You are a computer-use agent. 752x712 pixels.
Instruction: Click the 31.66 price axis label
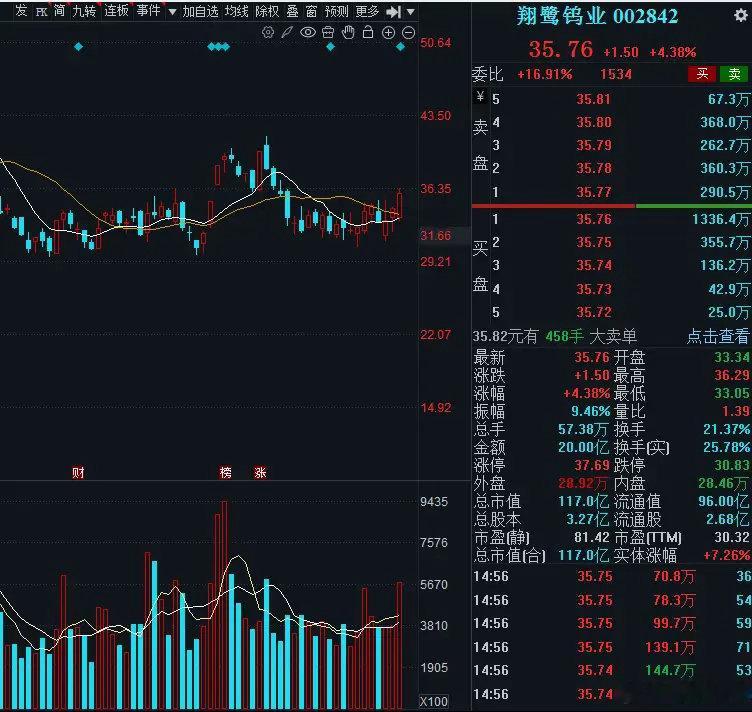(x=435, y=235)
